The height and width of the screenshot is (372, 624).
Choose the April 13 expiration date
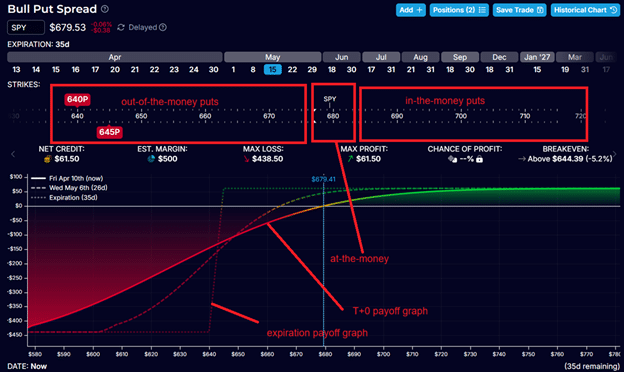coord(16,70)
